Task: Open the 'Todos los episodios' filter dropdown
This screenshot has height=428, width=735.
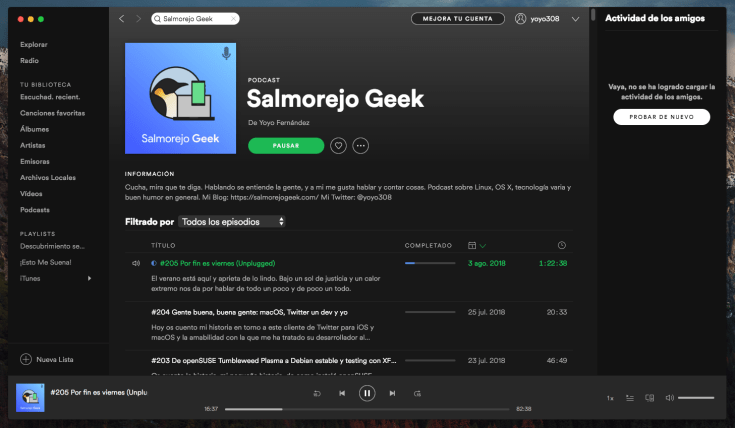Action: coord(232,221)
